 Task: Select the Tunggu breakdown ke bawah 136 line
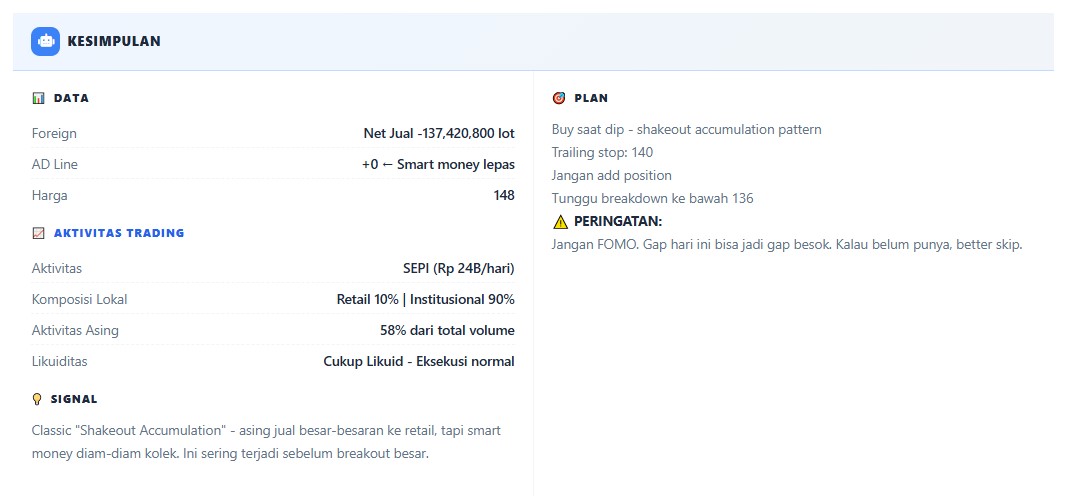point(652,198)
